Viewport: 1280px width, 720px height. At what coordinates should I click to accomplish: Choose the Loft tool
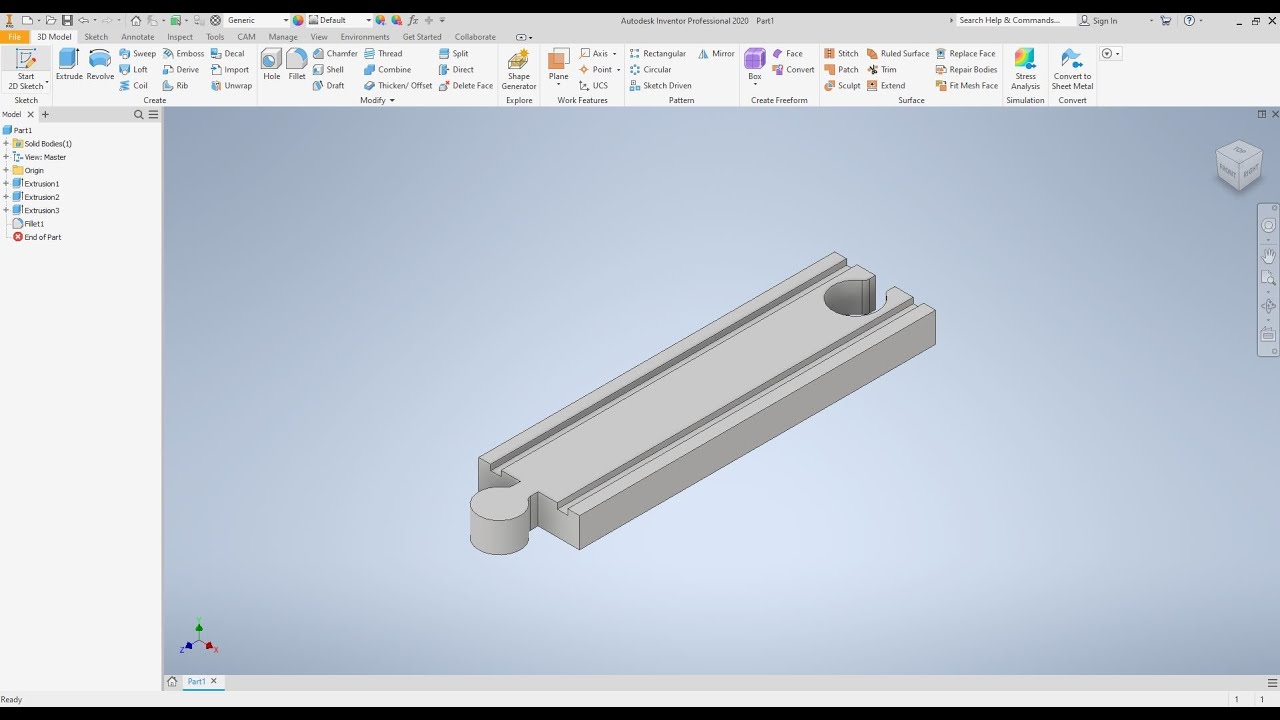[x=133, y=70]
